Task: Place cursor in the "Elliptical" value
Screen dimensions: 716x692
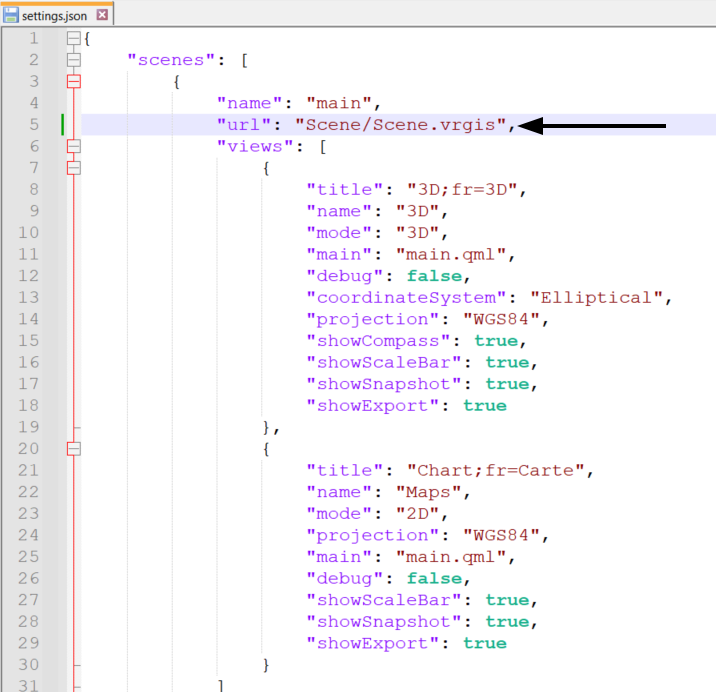Action: click(596, 298)
